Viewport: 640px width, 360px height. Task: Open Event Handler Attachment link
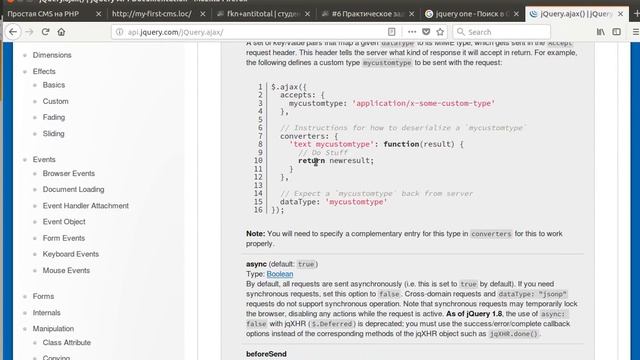86,206
